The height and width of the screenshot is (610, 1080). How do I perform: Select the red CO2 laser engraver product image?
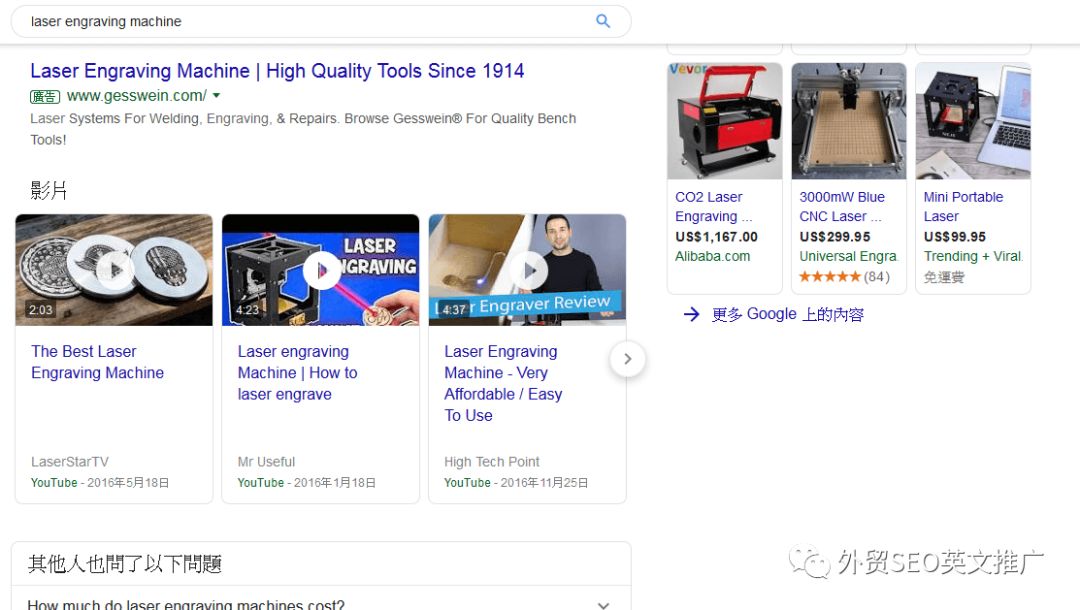pos(724,122)
